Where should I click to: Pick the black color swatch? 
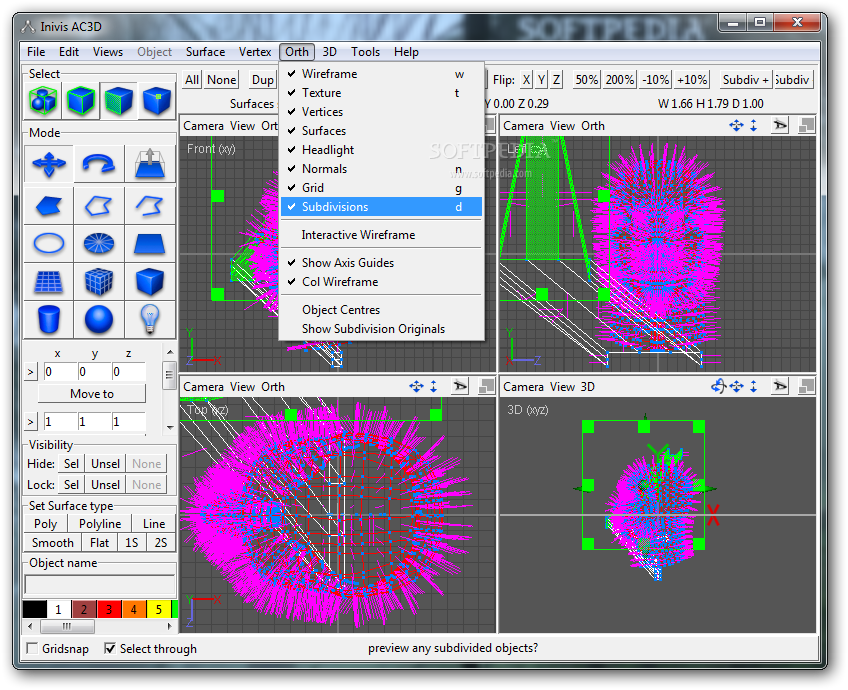(x=35, y=609)
